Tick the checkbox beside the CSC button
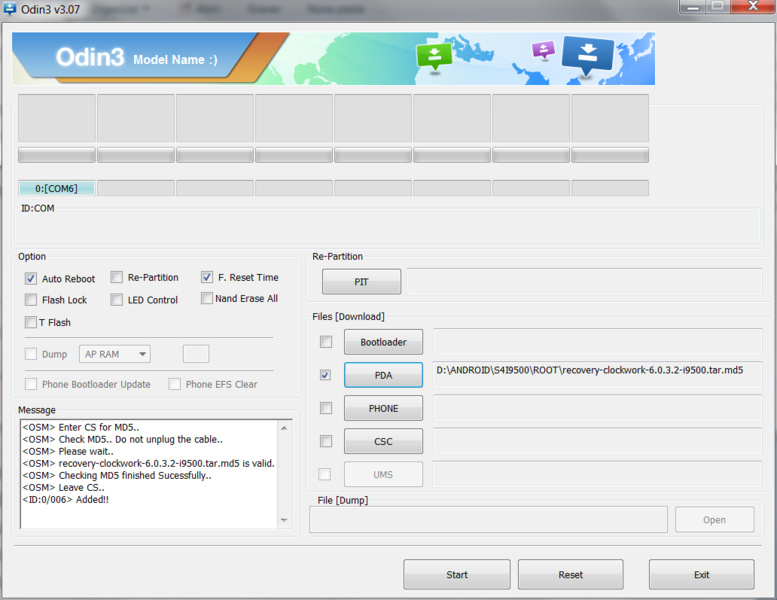 [326, 441]
